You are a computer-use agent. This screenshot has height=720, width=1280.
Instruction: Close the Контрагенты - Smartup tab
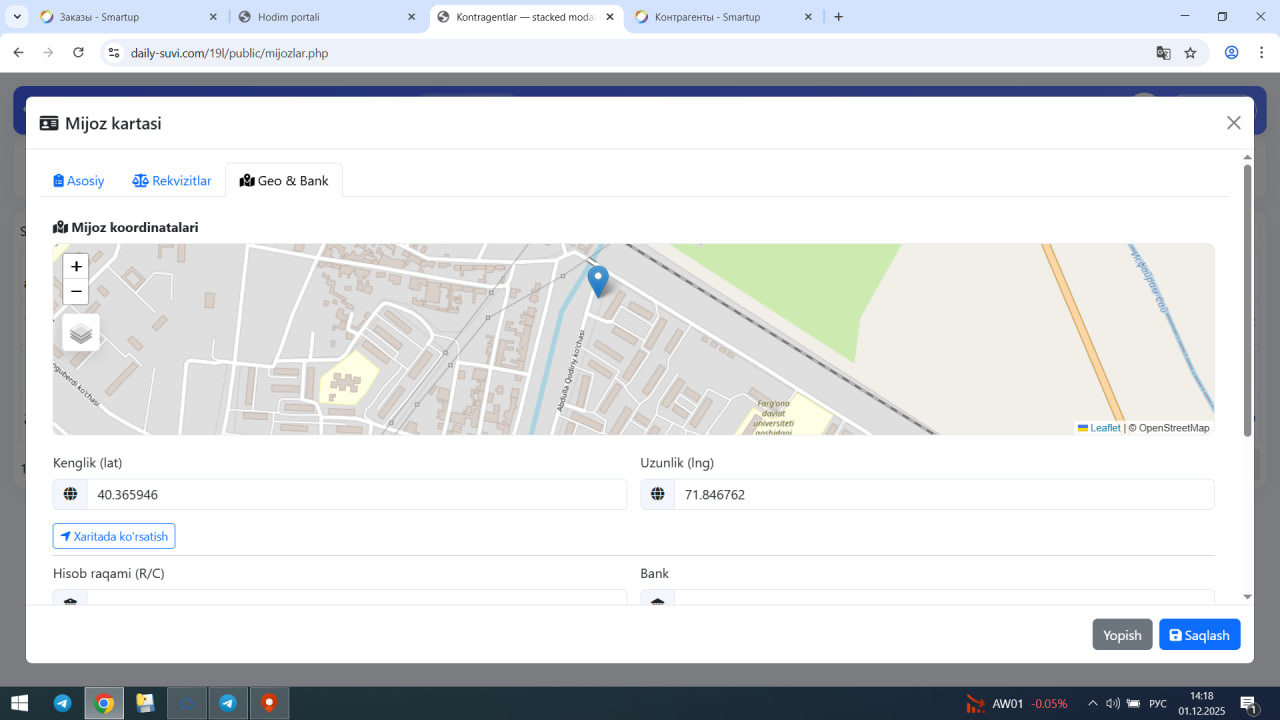coord(808,17)
